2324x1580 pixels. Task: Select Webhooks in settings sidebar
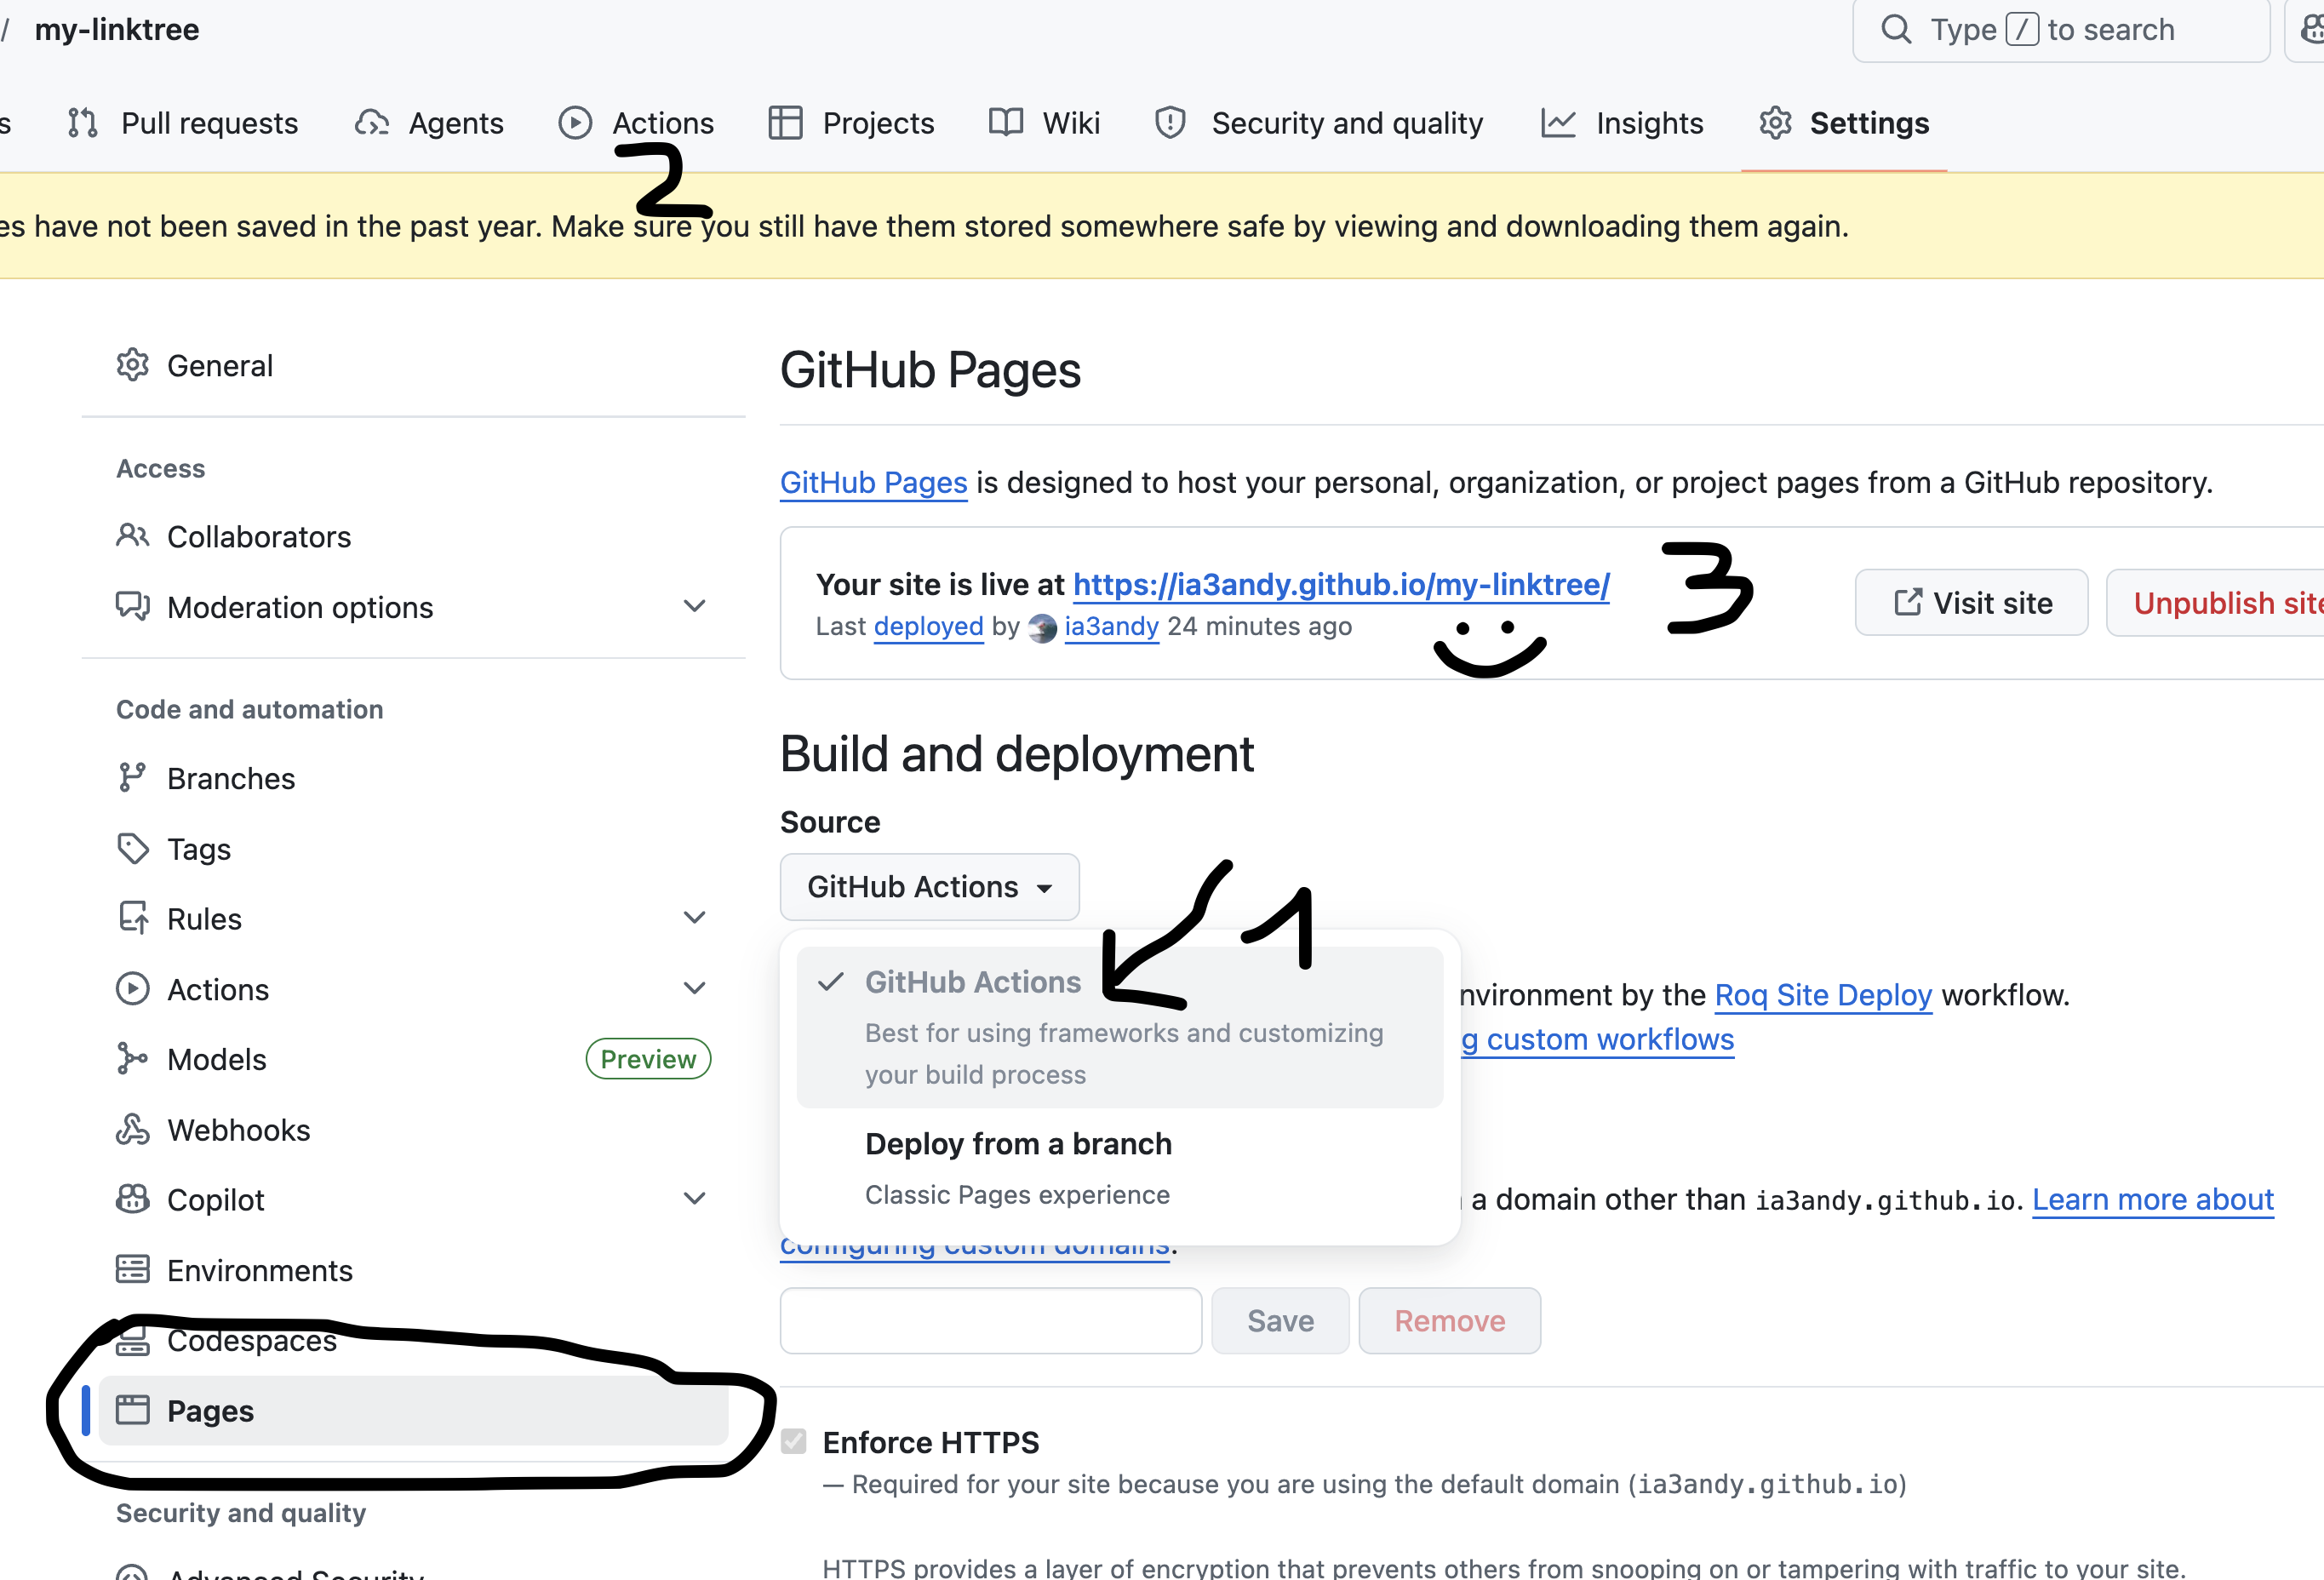[x=413, y=1130]
